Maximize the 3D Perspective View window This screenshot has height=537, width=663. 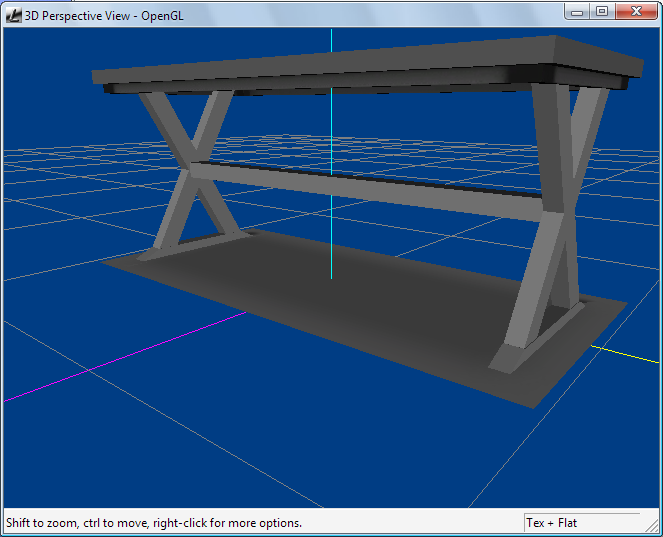(602, 11)
